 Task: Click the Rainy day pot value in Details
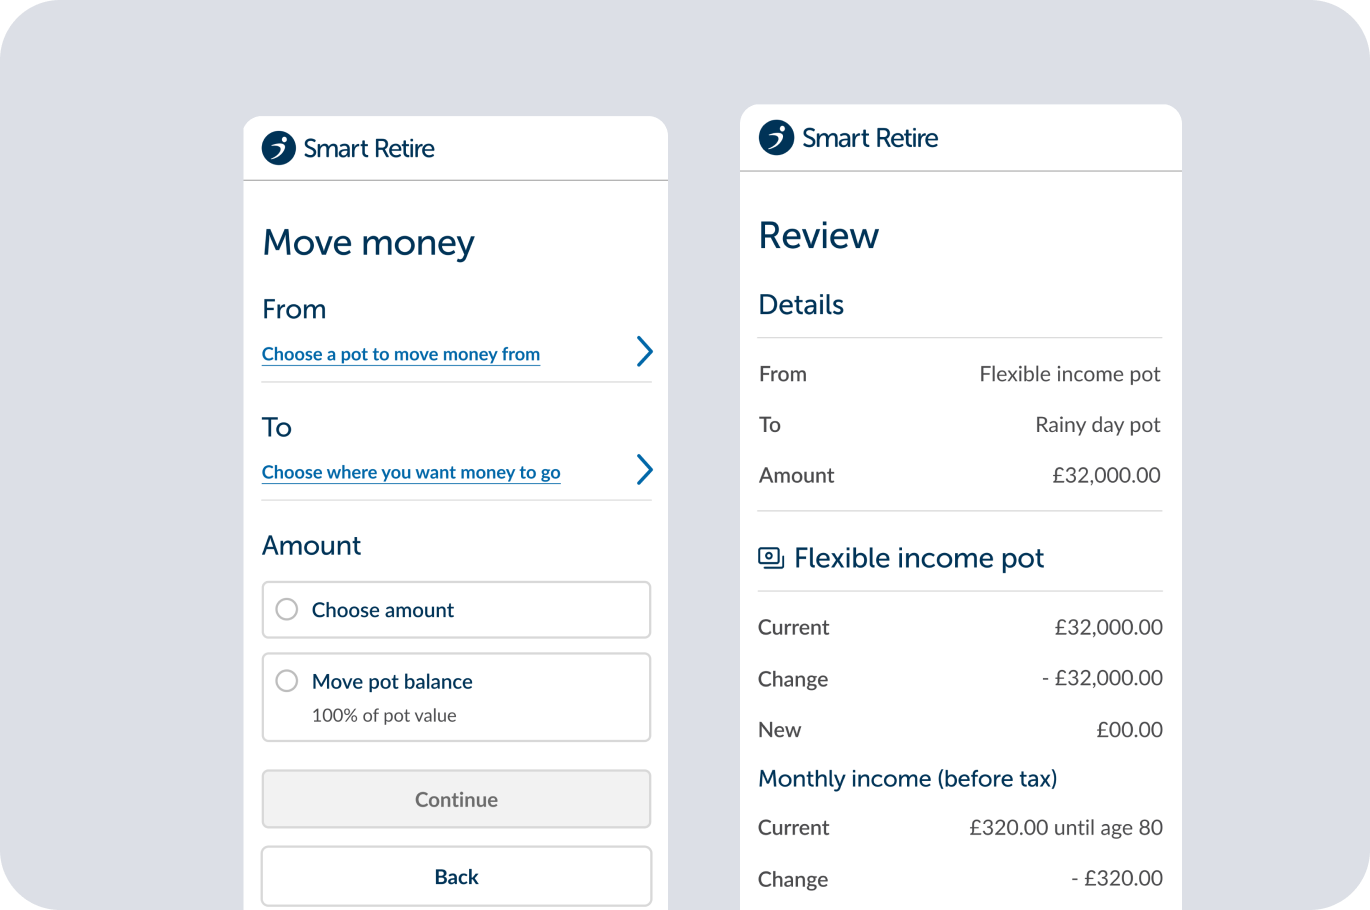click(x=1097, y=425)
